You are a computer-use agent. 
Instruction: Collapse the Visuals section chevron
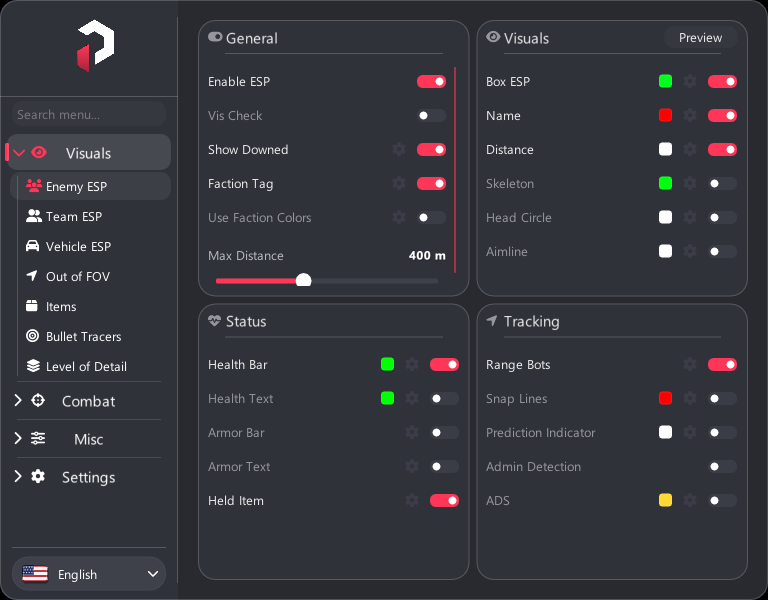click(x=19, y=153)
